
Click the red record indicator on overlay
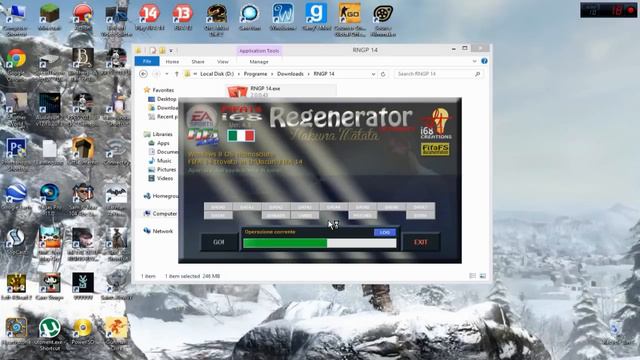click(x=631, y=11)
